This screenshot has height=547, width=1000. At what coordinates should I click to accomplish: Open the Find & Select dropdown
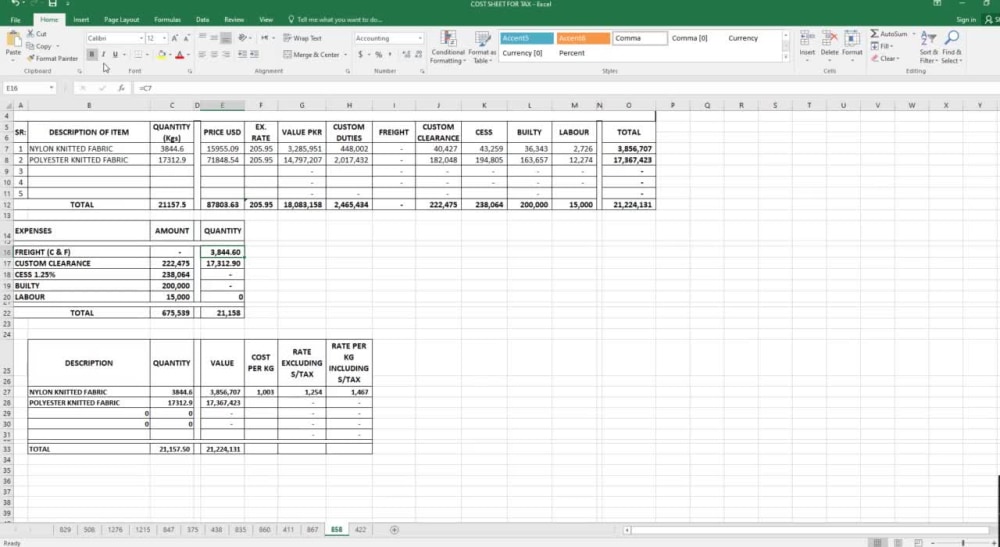pos(952,47)
